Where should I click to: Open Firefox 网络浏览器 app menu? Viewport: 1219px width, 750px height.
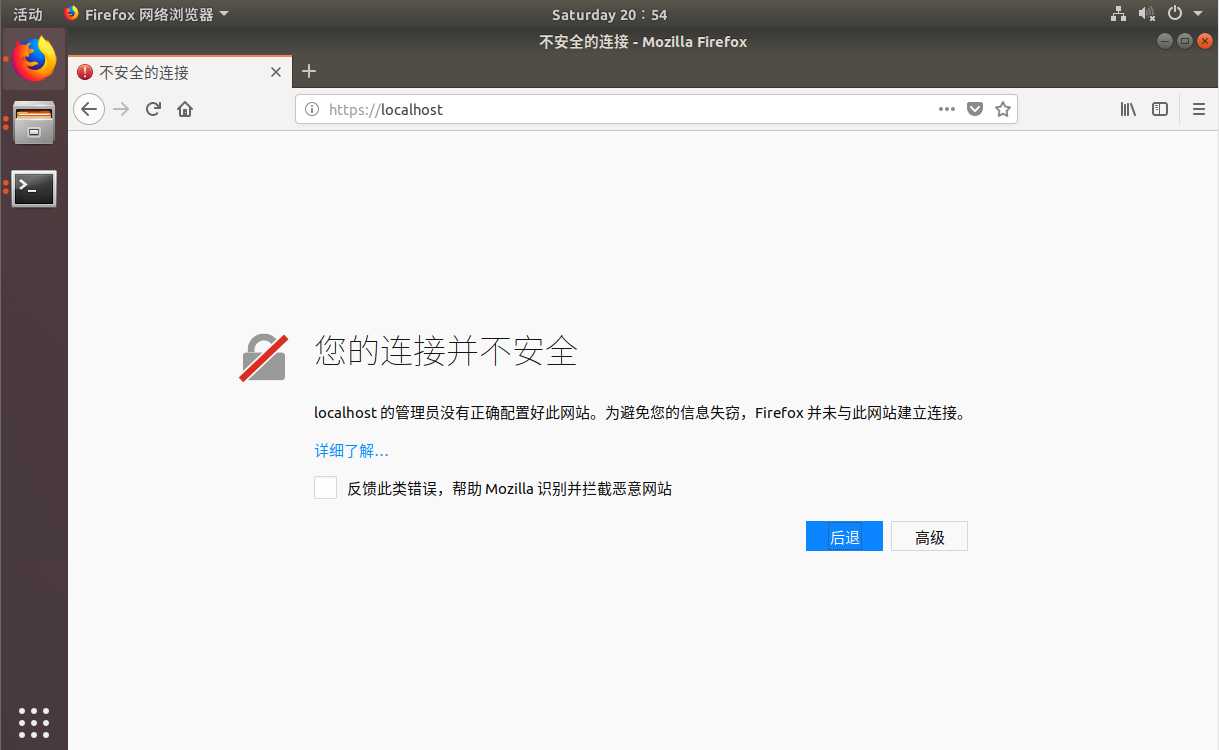tap(146, 14)
